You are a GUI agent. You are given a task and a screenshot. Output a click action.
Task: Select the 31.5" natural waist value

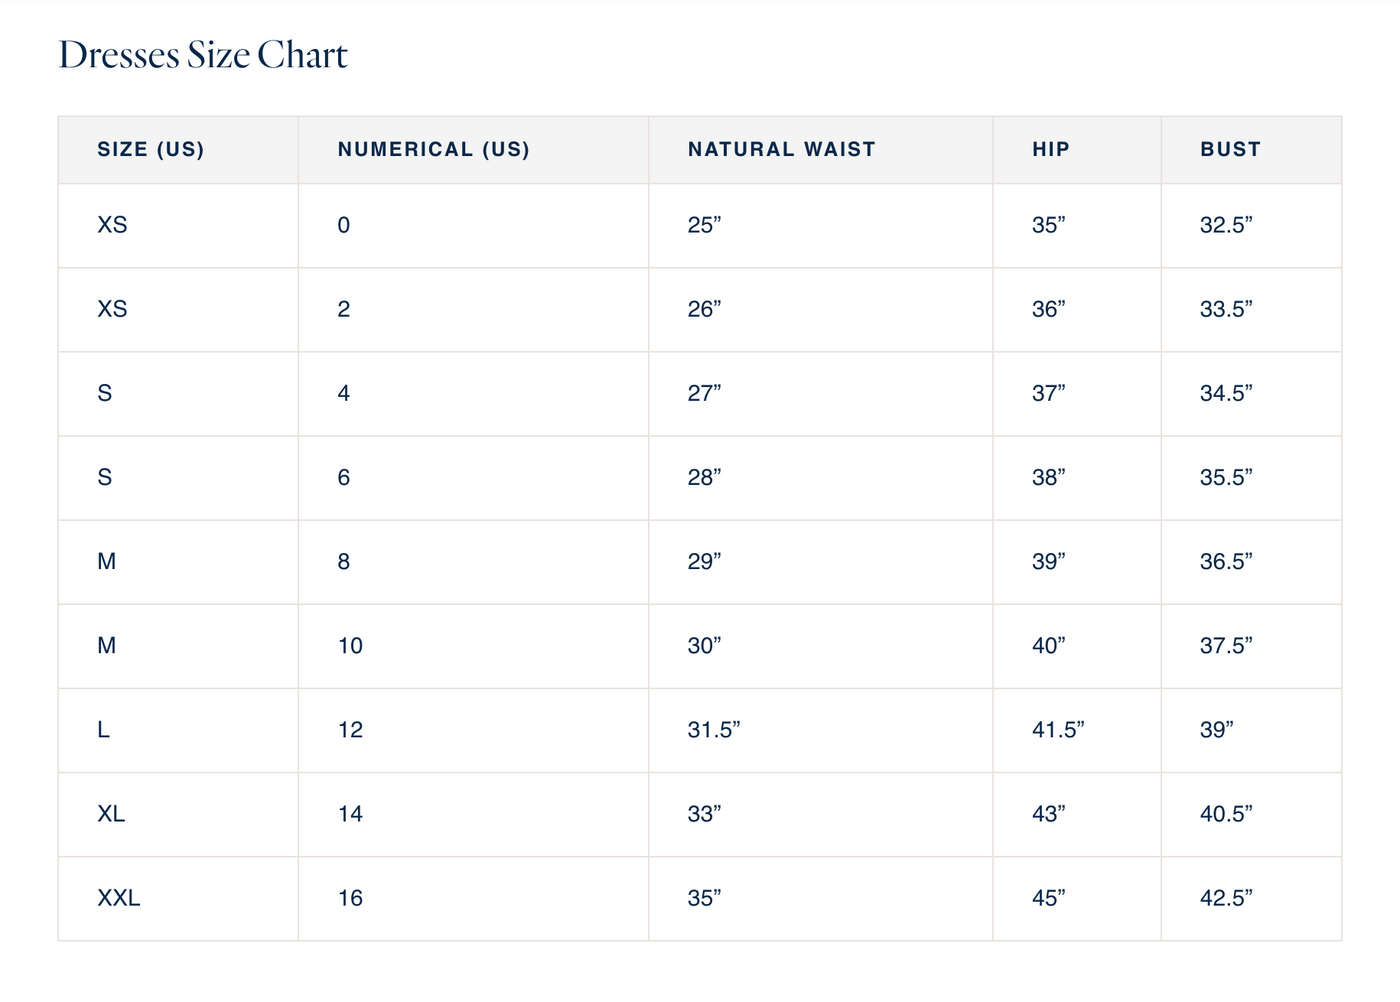[x=714, y=730]
